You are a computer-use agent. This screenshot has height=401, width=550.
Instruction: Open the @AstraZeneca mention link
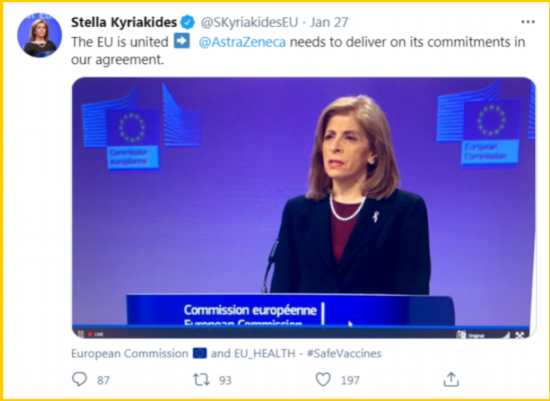pos(242,42)
